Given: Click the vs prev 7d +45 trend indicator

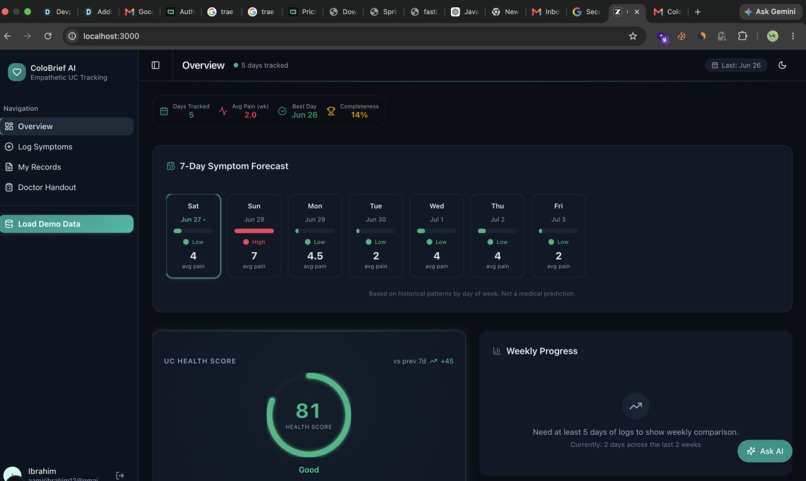Looking at the screenshot, I should [423, 361].
